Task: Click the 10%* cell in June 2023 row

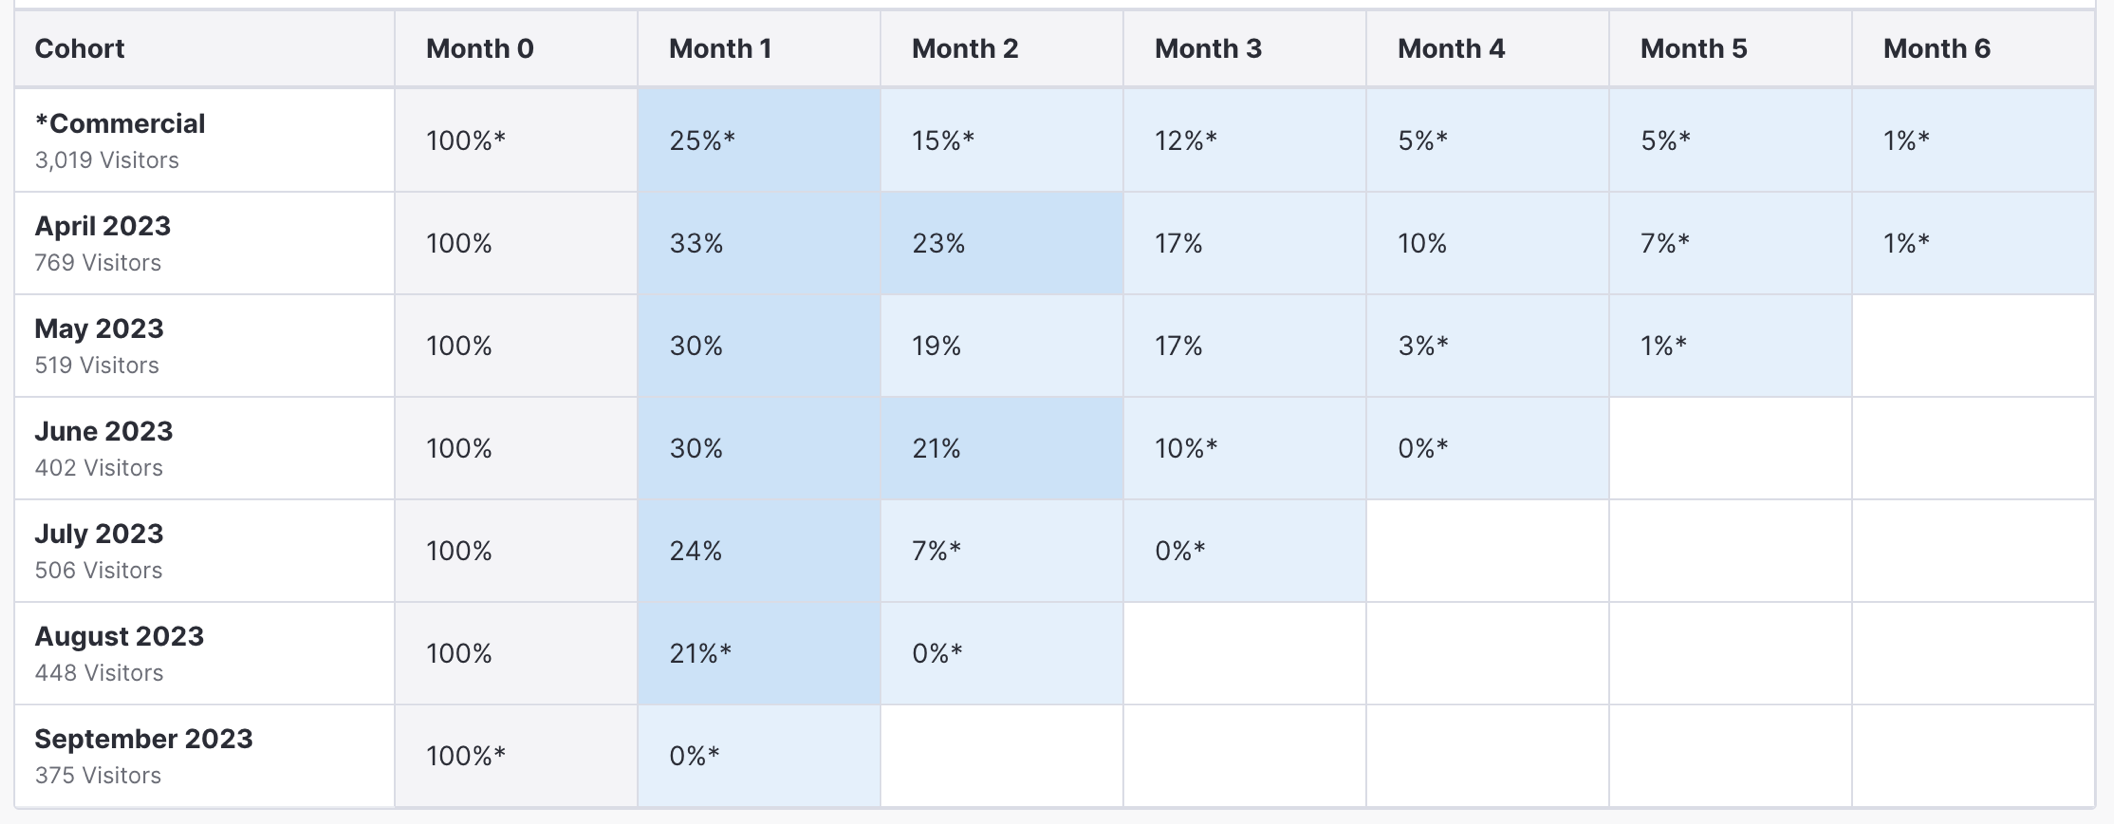Action: point(1245,448)
